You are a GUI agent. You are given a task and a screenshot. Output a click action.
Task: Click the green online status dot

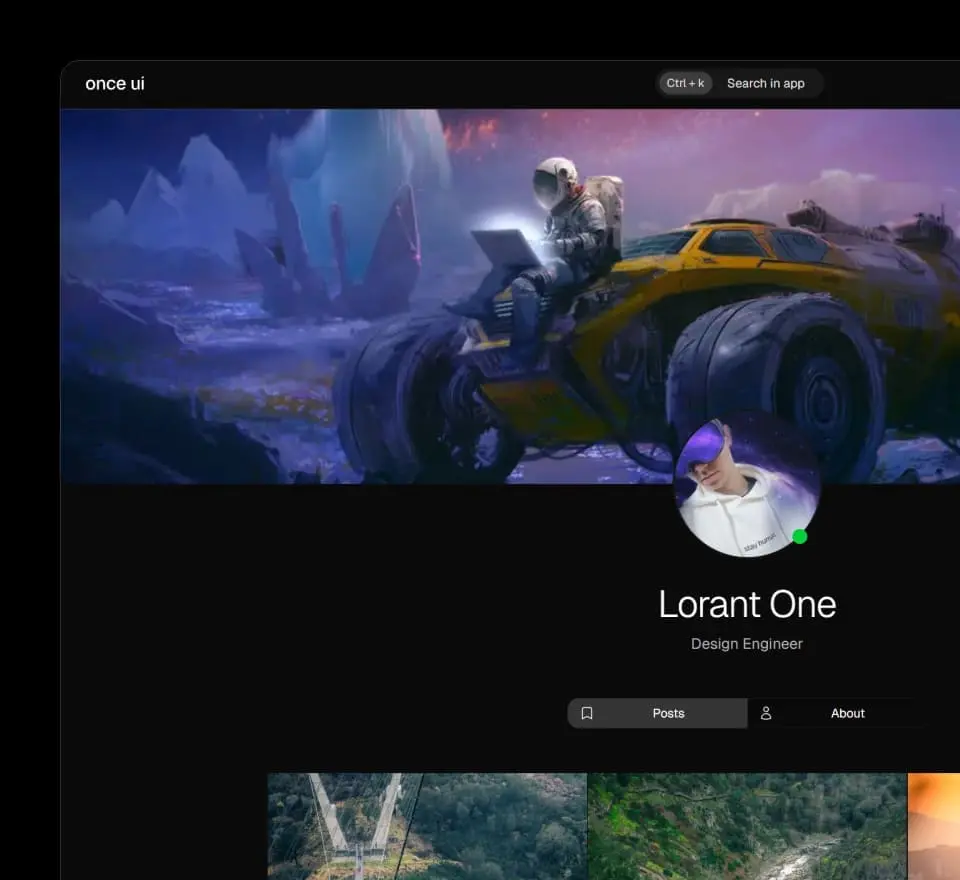click(x=799, y=537)
